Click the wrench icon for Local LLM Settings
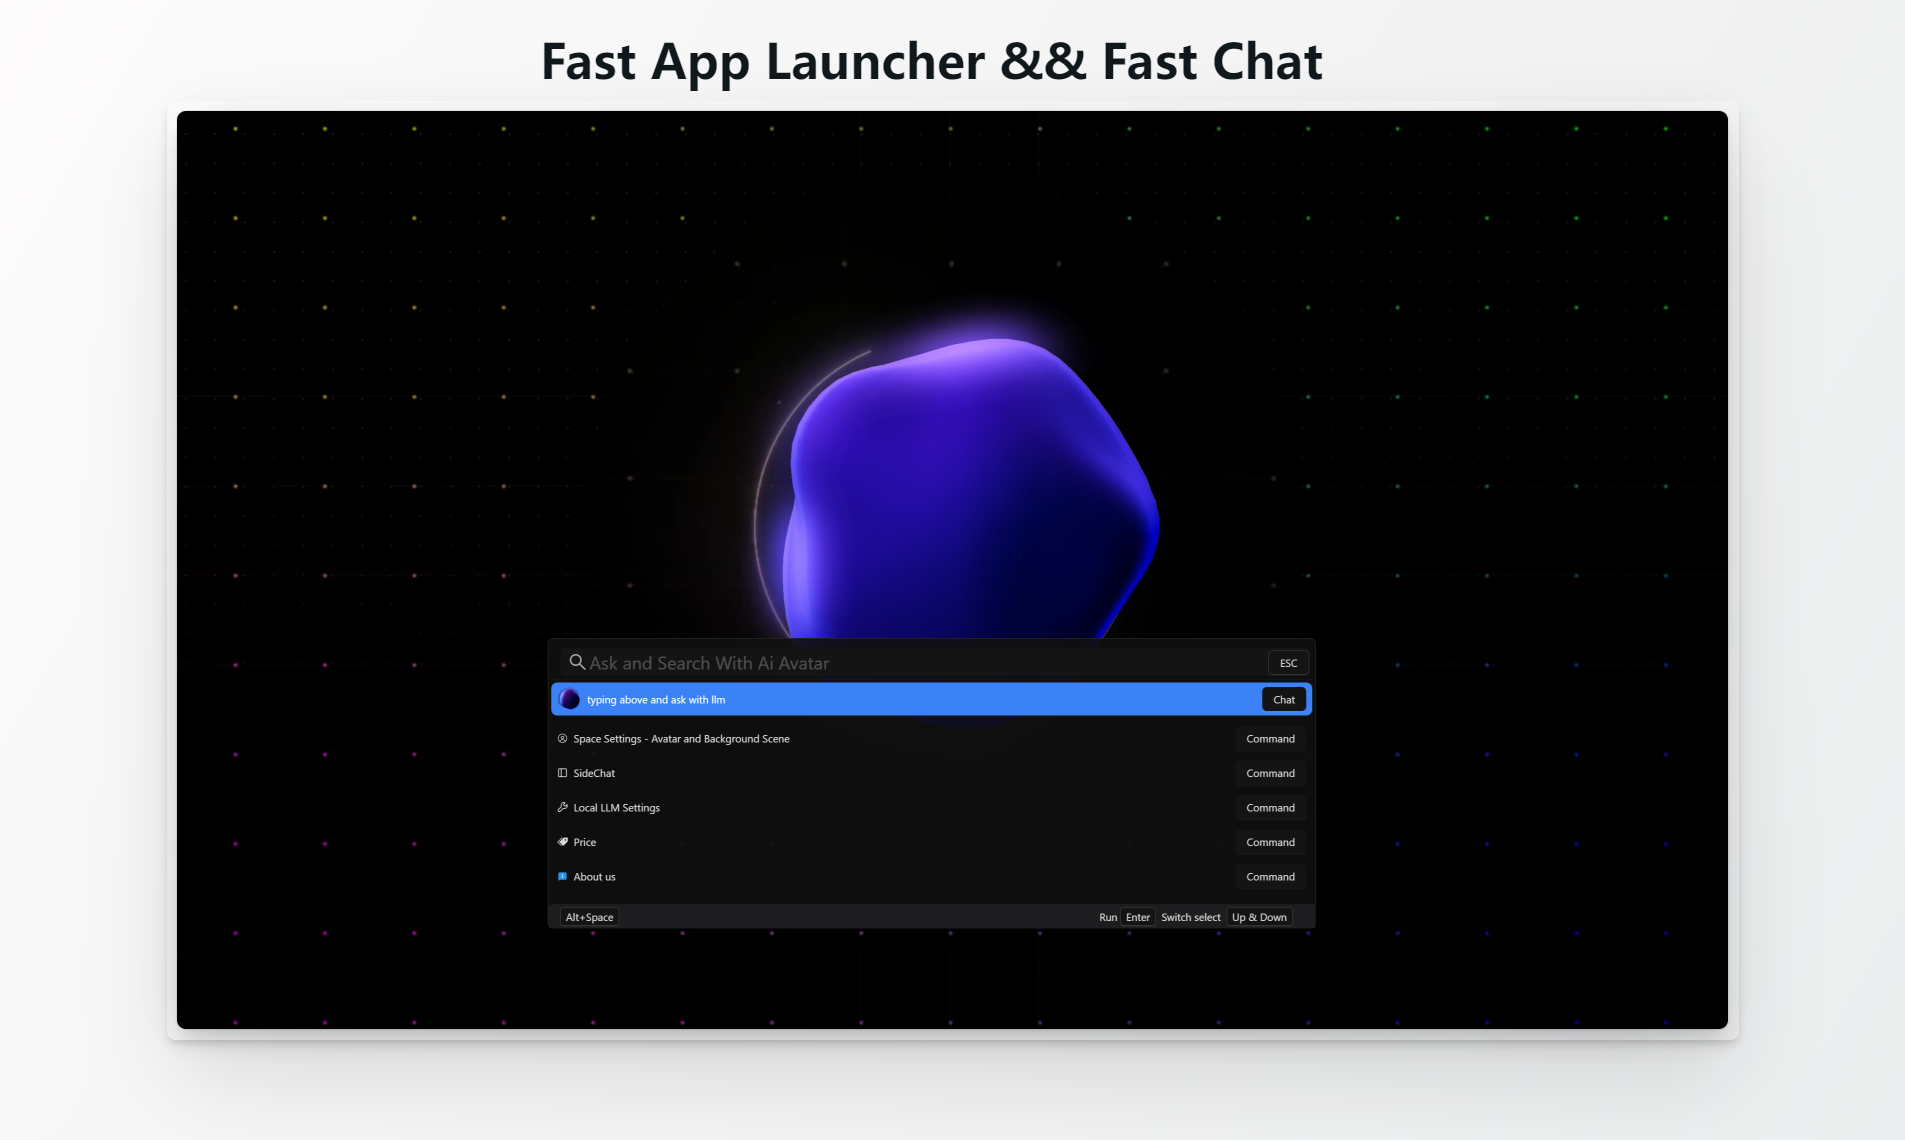Viewport: 1905px width, 1140px height. click(x=562, y=807)
